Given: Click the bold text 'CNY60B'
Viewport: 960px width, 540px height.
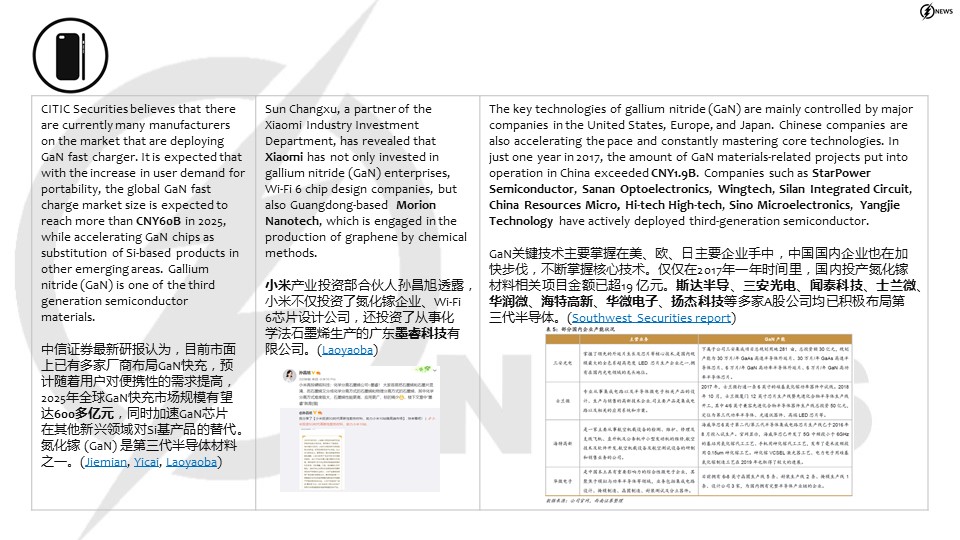Looking at the screenshot, I should click(159, 221).
